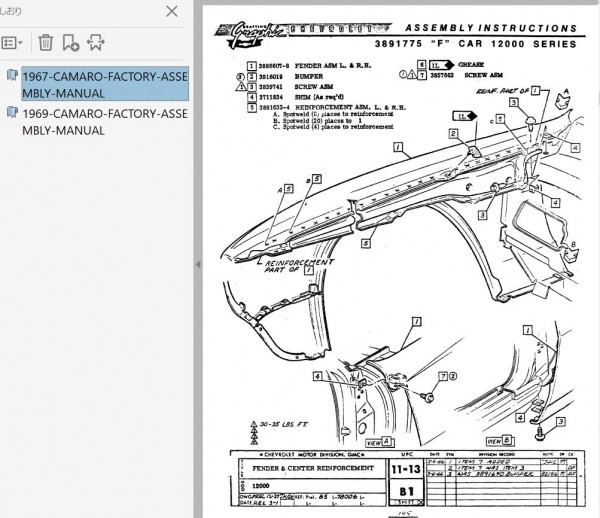Image resolution: width=600 pixels, height=518 pixels.
Task: Collapse the side panel using the divider arrow
Action: (198, 264)
